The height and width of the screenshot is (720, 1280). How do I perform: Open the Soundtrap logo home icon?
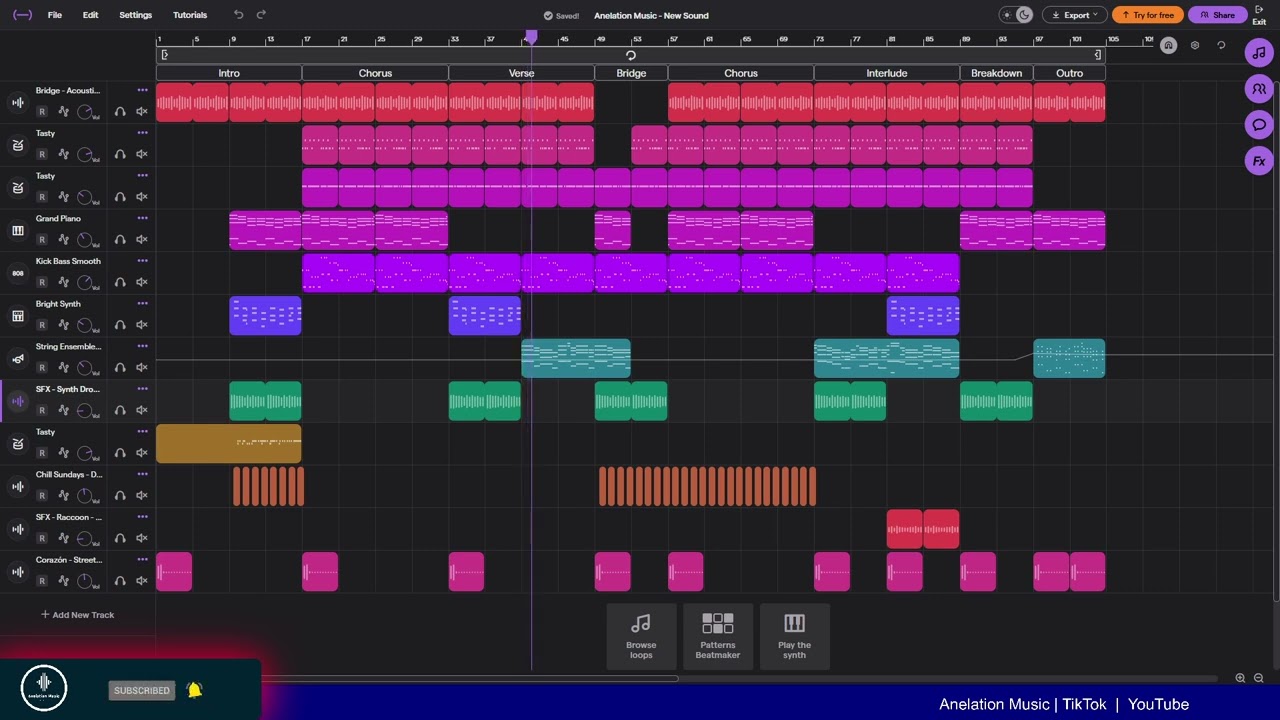22,15
